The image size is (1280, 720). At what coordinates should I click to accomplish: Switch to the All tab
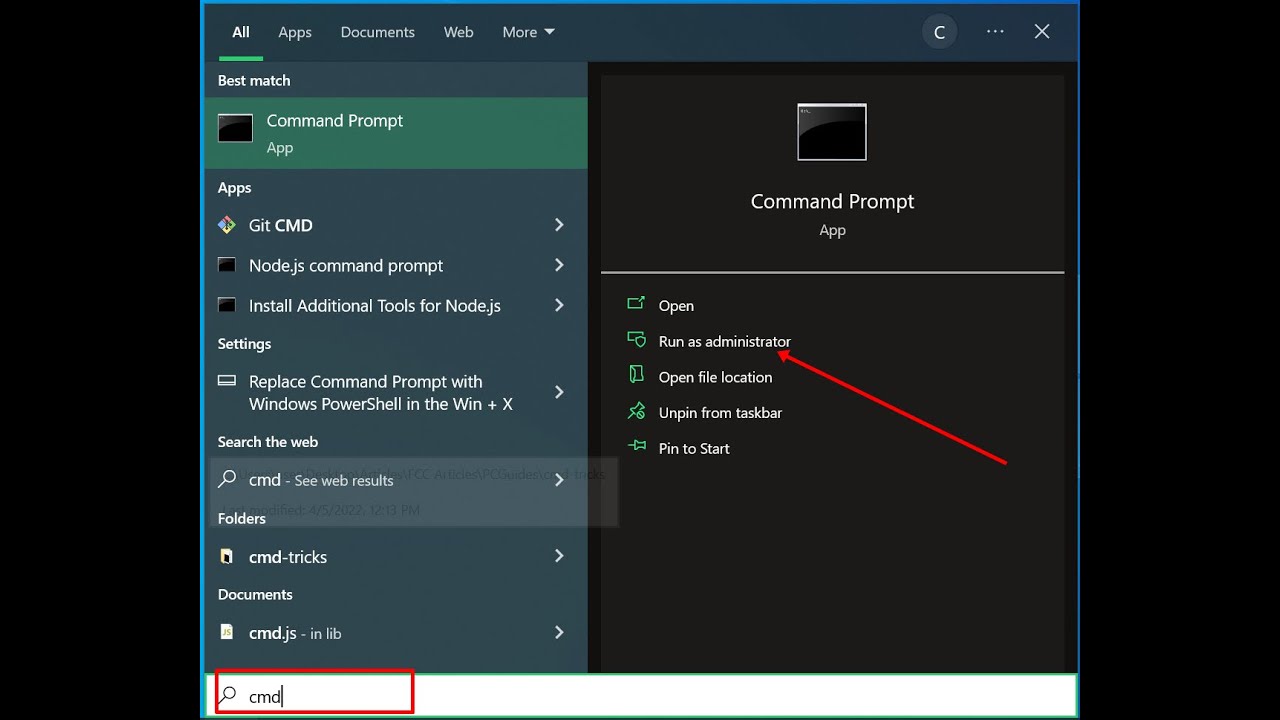pos(241,32)
